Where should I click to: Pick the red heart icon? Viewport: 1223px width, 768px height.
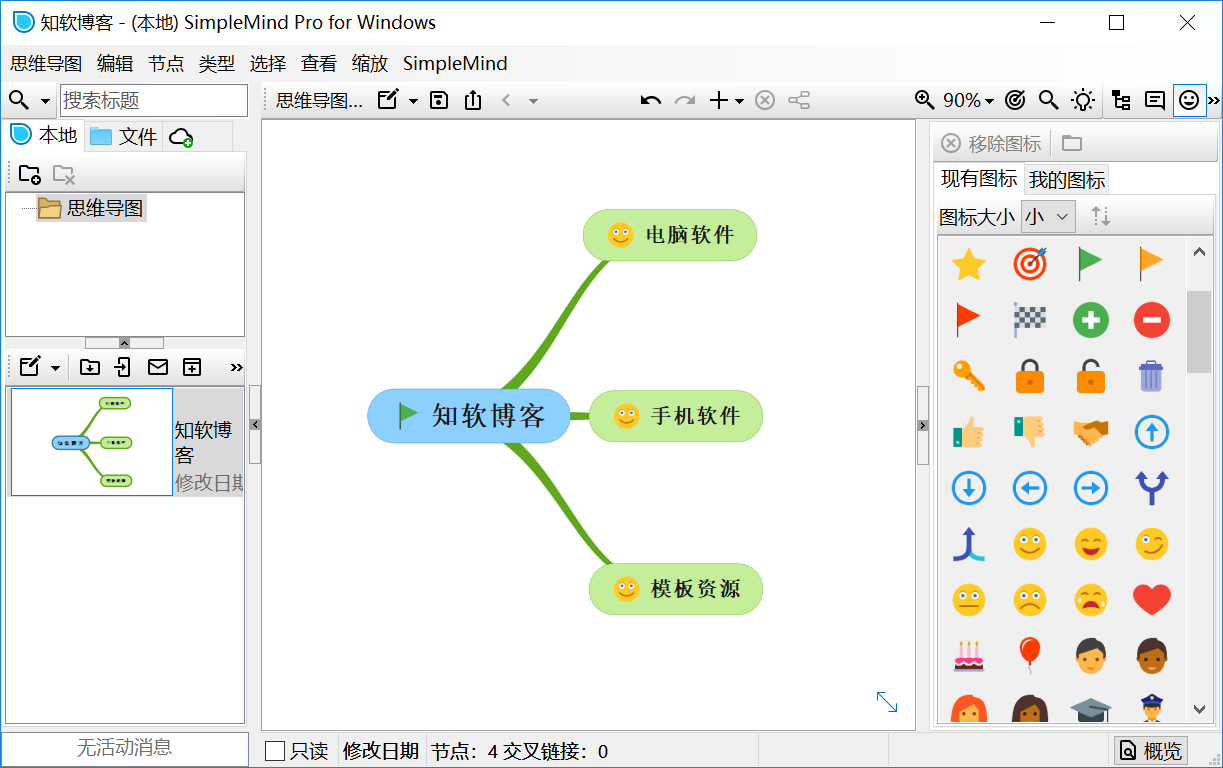pyautogui.click(x=1152, y=600)
